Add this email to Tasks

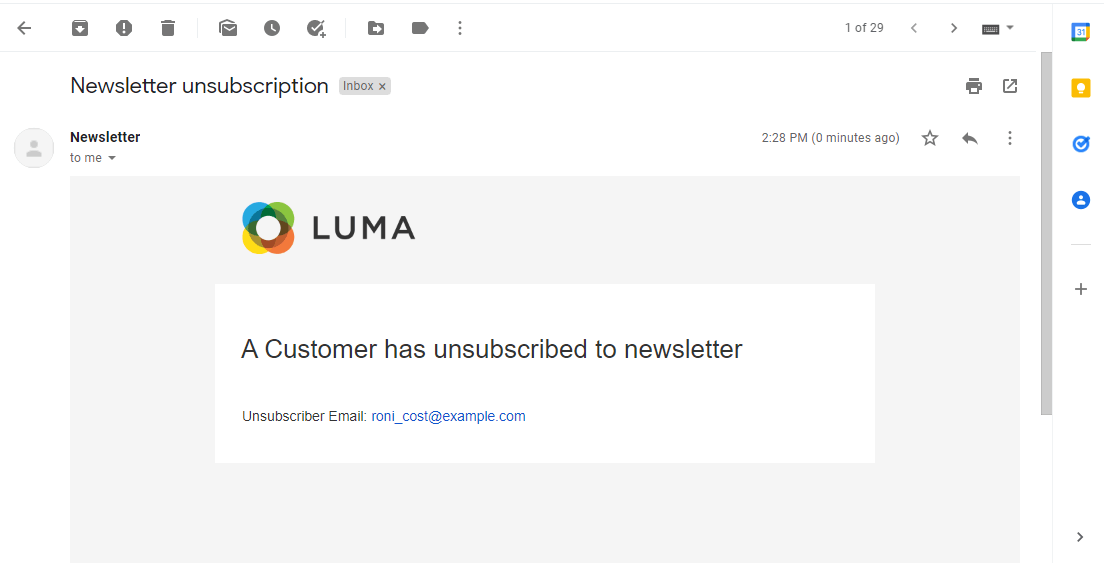(316, 28)
